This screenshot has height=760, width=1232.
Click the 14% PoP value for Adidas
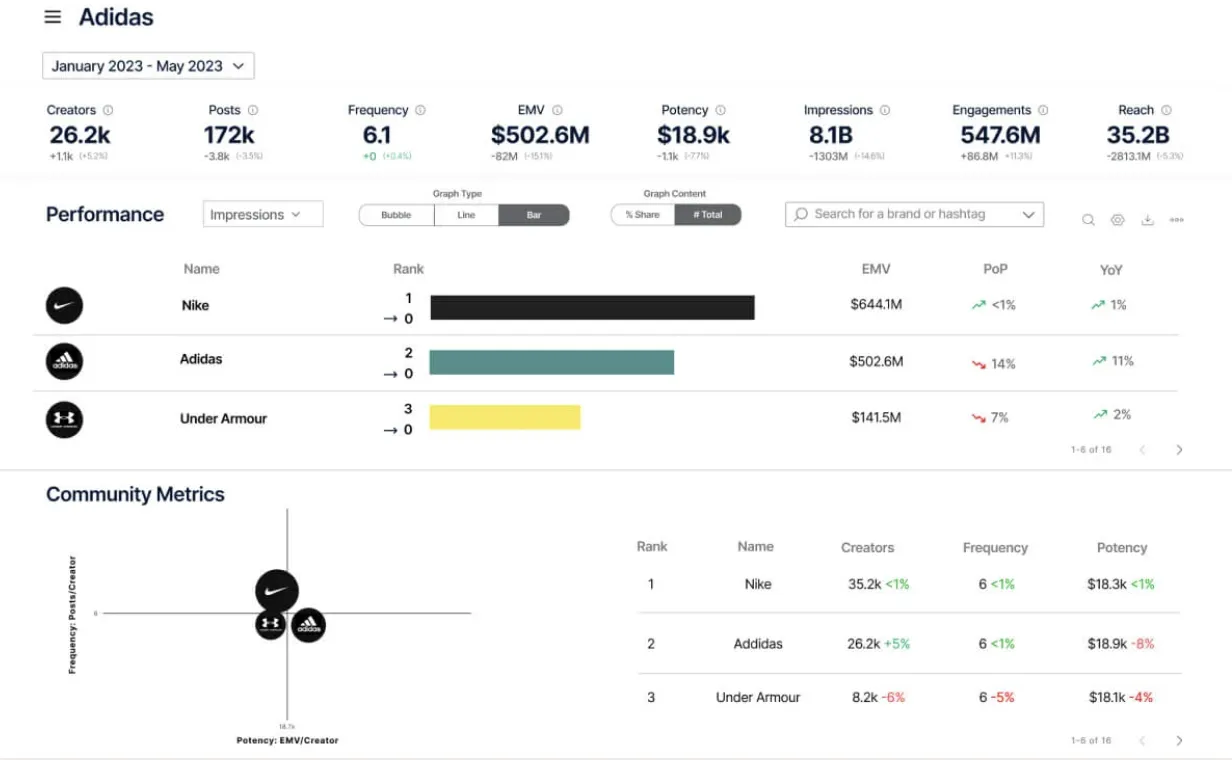(1003, 364)
